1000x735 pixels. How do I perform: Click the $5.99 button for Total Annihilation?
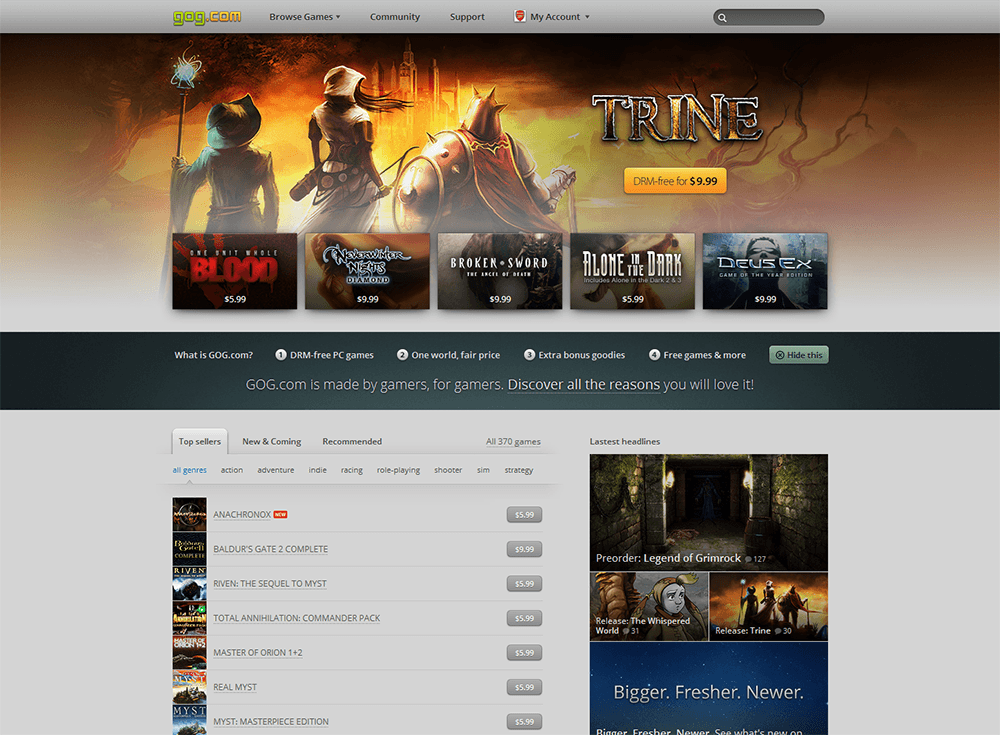[524, 618]
